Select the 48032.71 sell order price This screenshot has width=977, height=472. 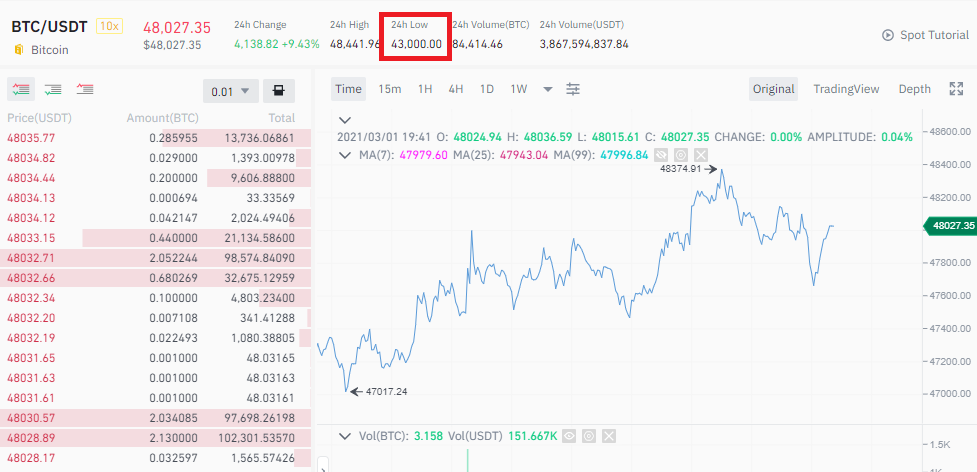click(x=31, y=258)
